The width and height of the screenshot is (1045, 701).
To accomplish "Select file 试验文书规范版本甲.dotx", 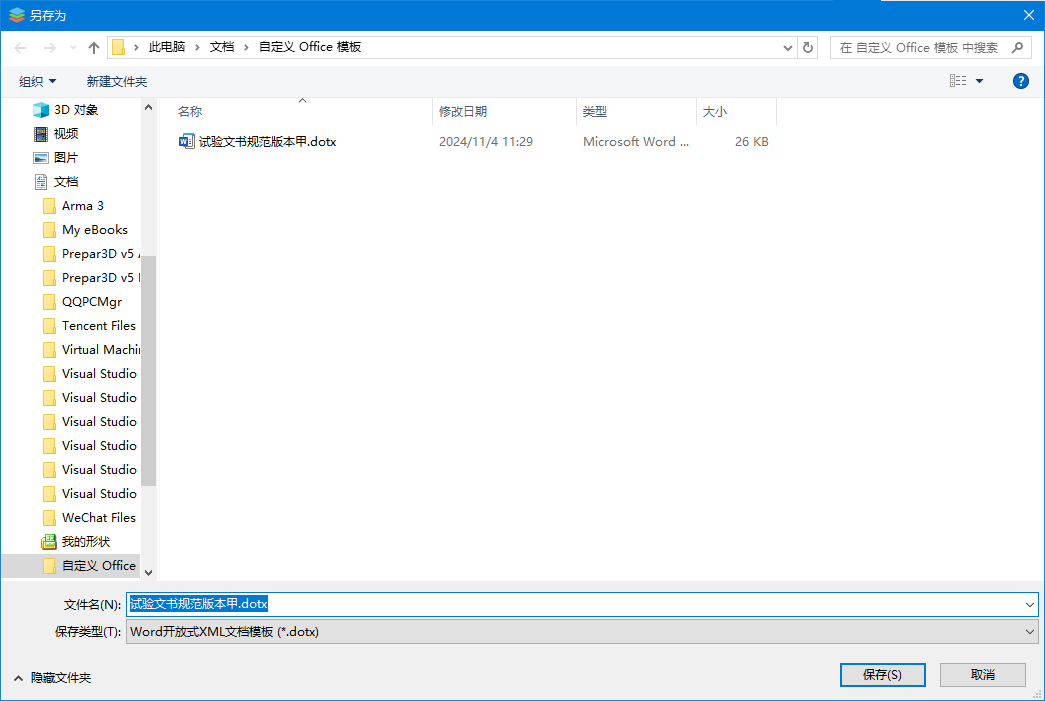I will [267, 142].
